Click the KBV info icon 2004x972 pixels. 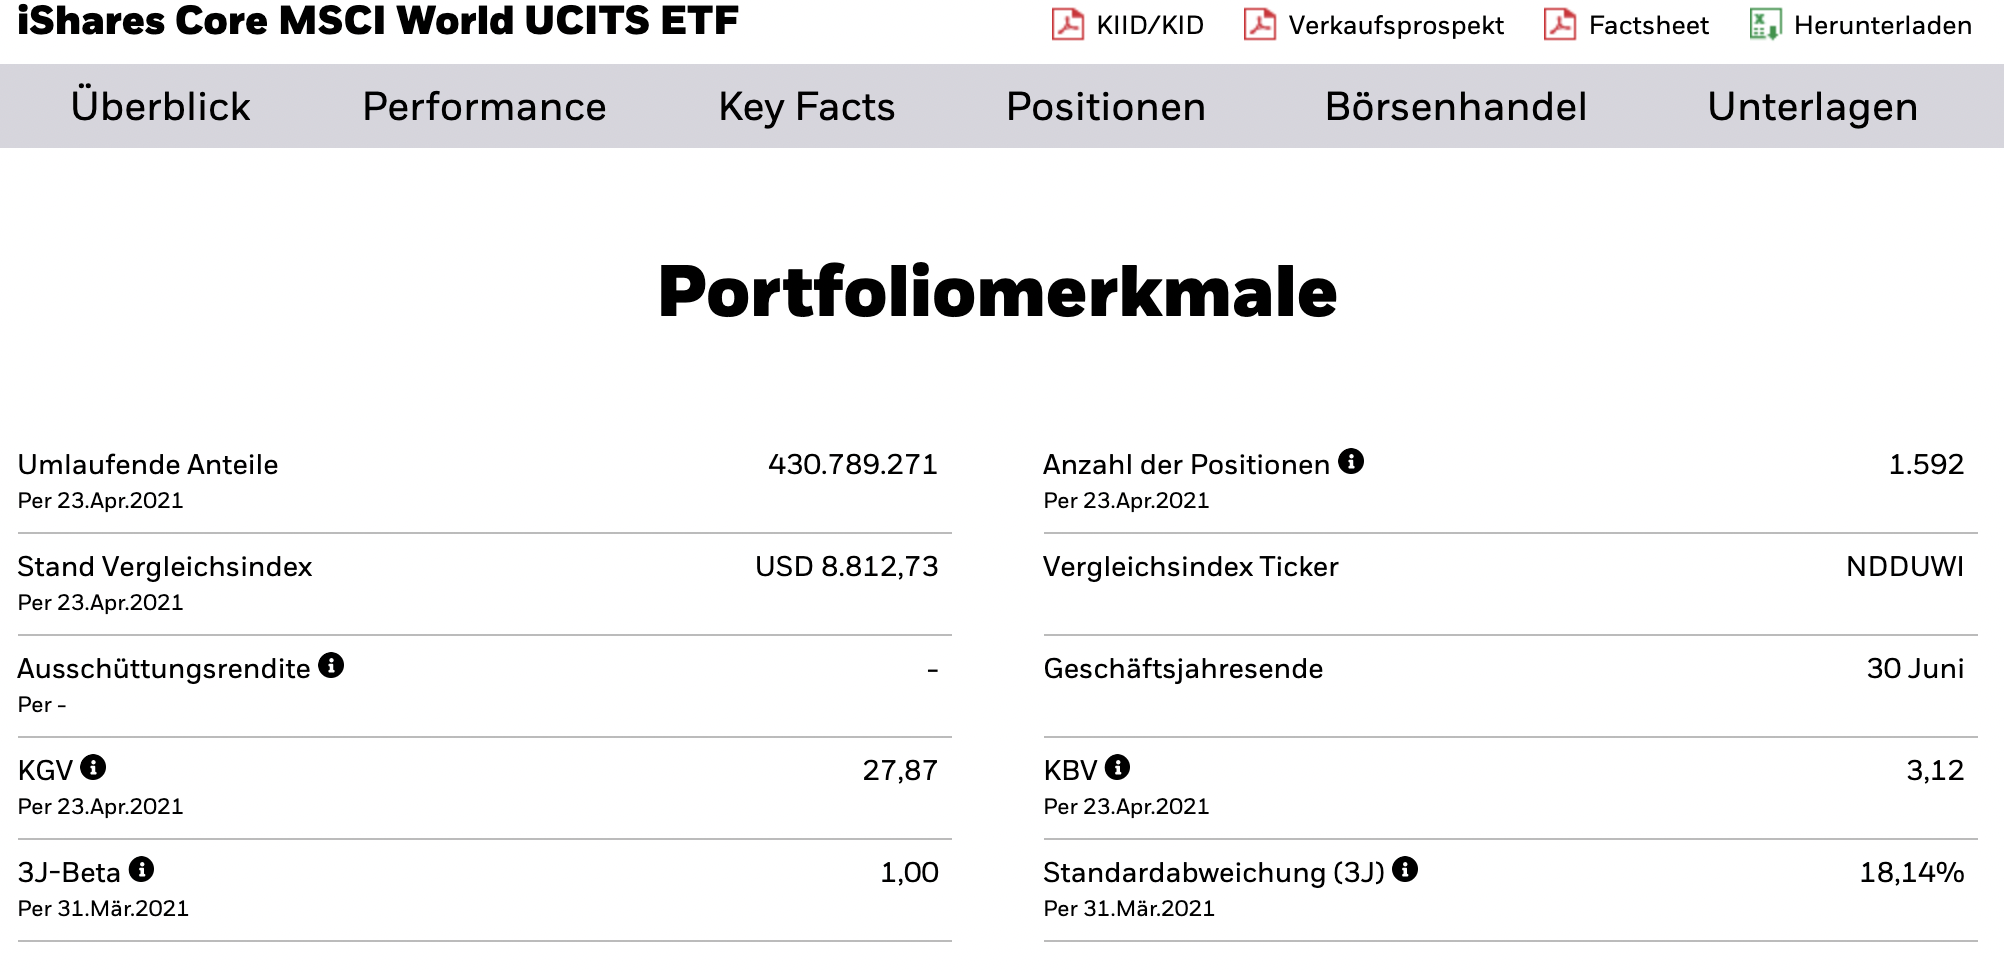1117,767
